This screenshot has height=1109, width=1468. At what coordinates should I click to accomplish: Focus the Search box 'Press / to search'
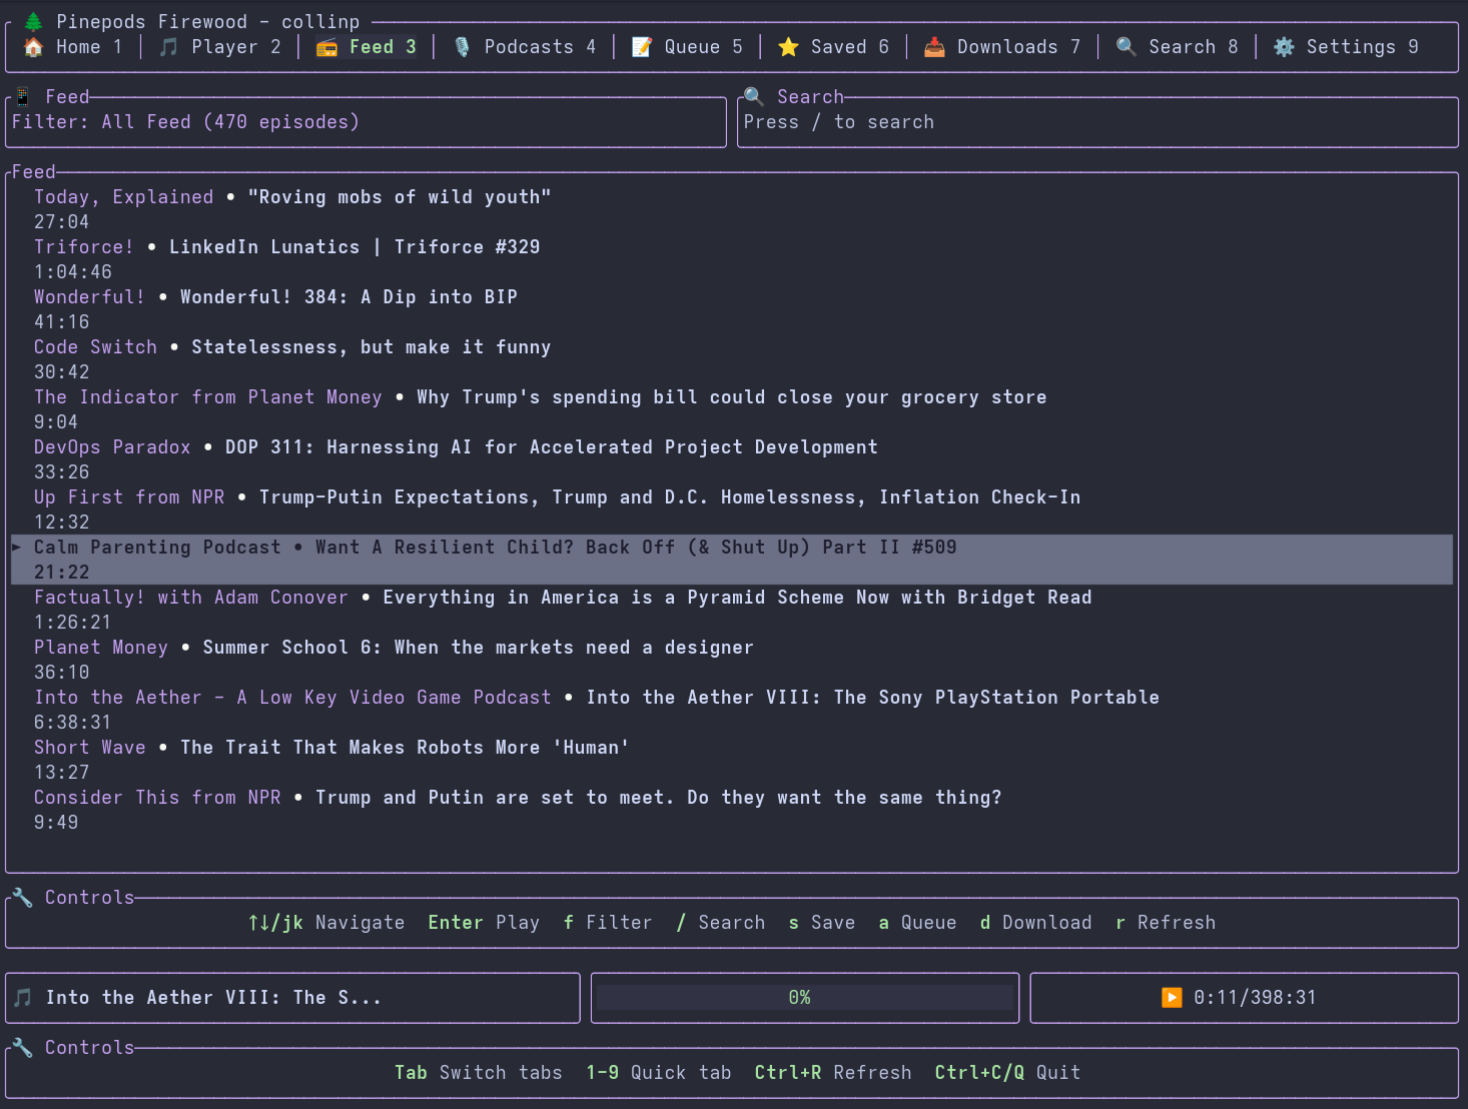coord(1096,122)
